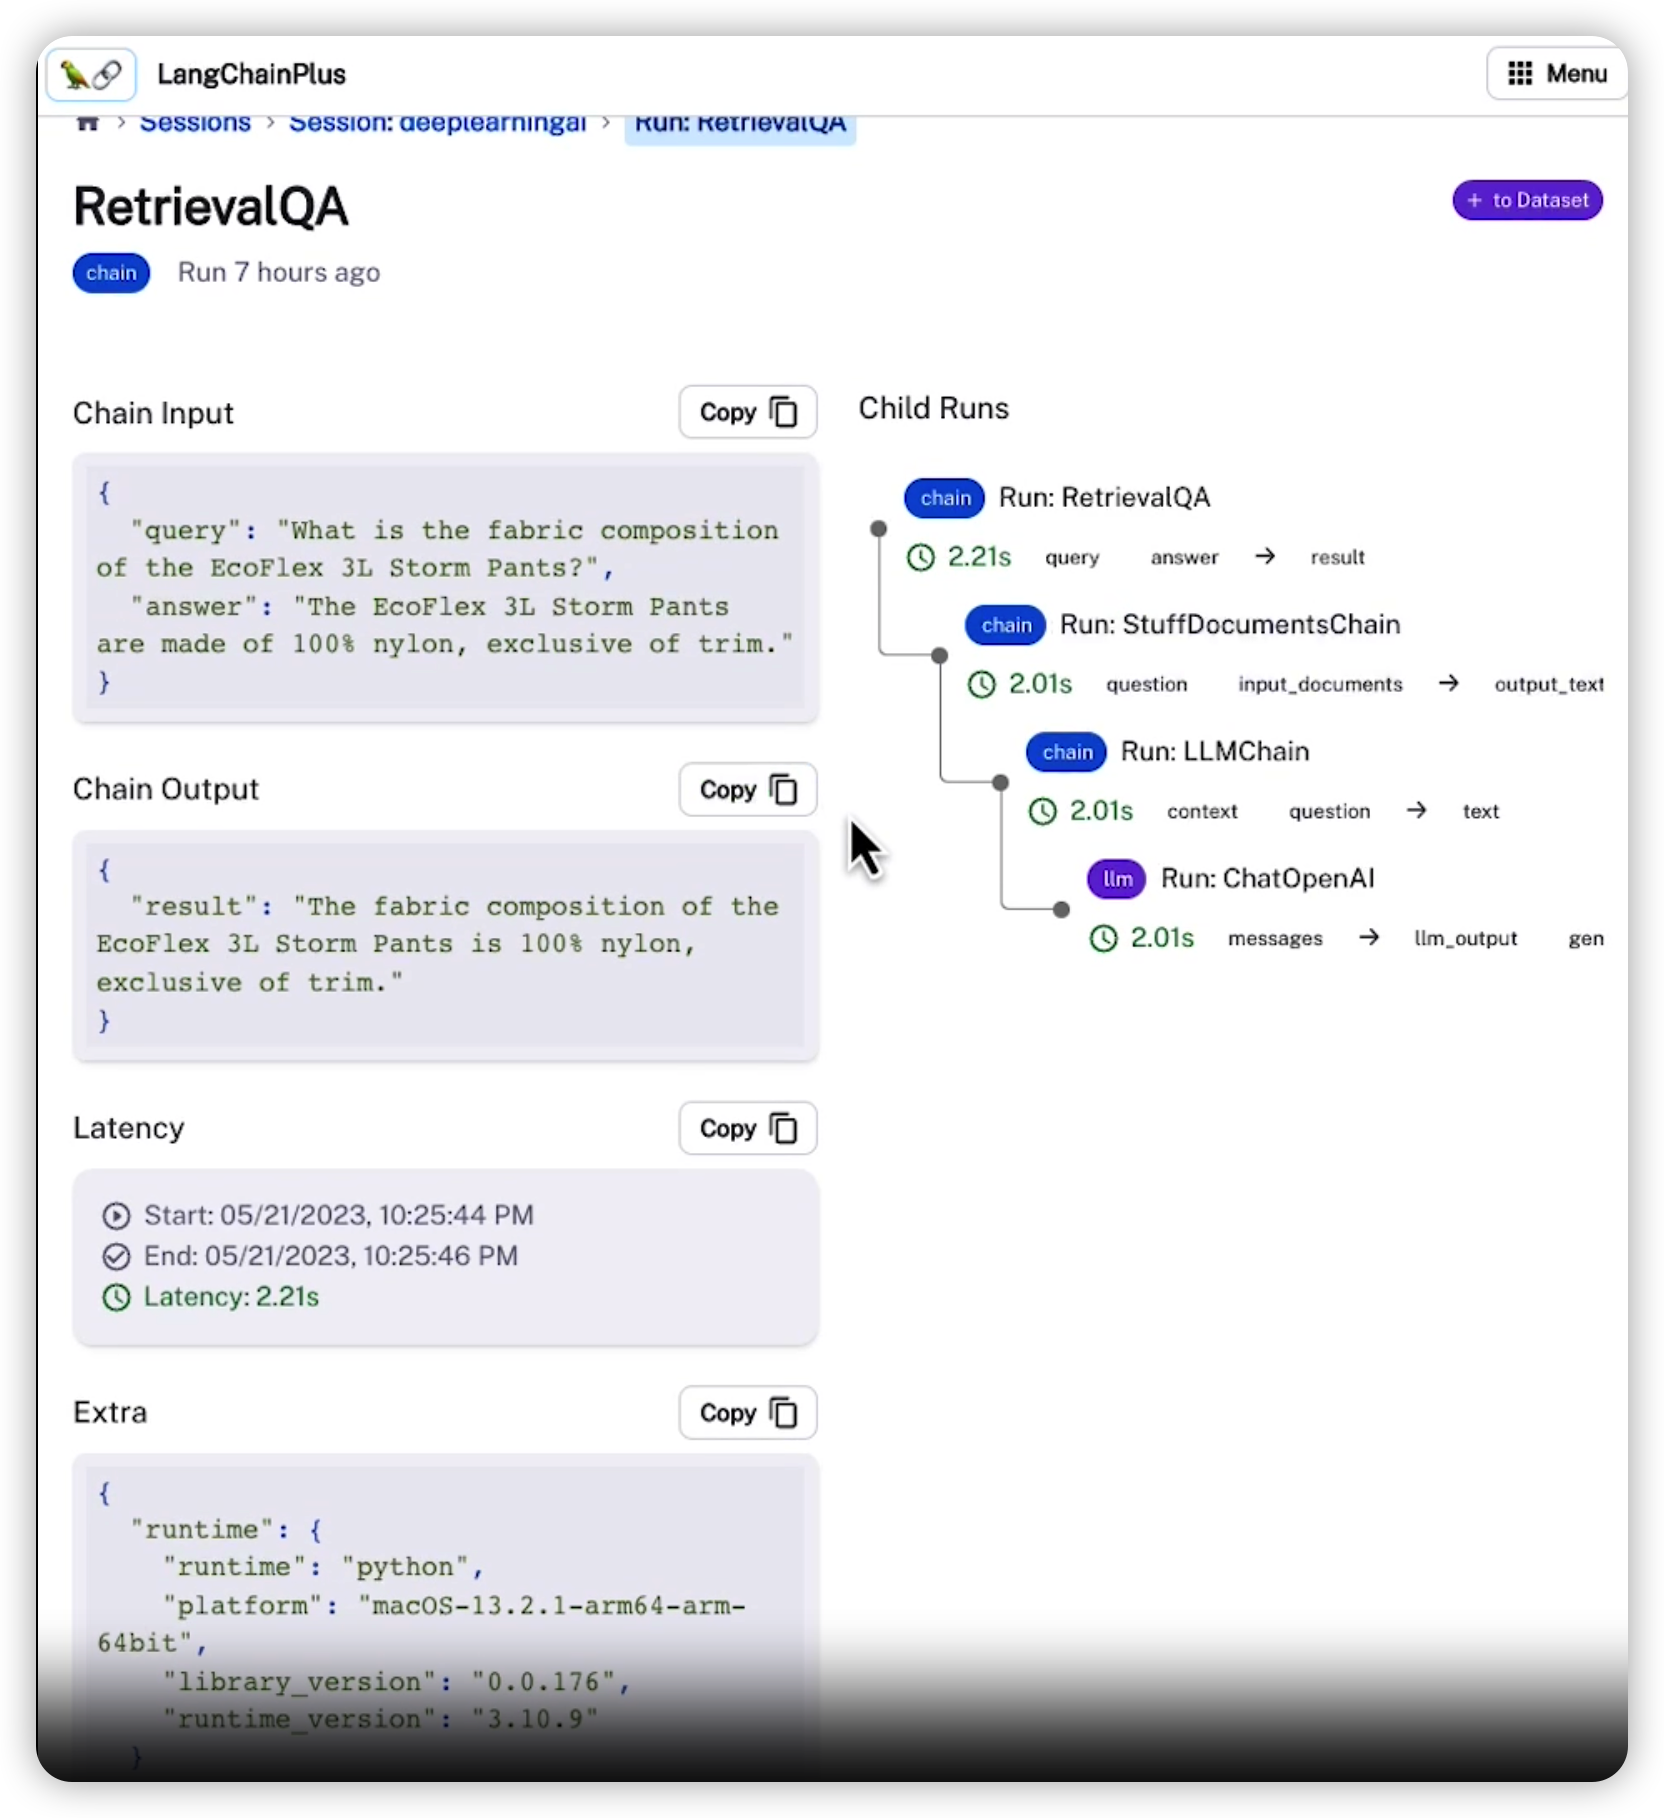Click the input_documents field label
Image resolution: width=1664 pixels, height=1818 pixels.
1320,684
